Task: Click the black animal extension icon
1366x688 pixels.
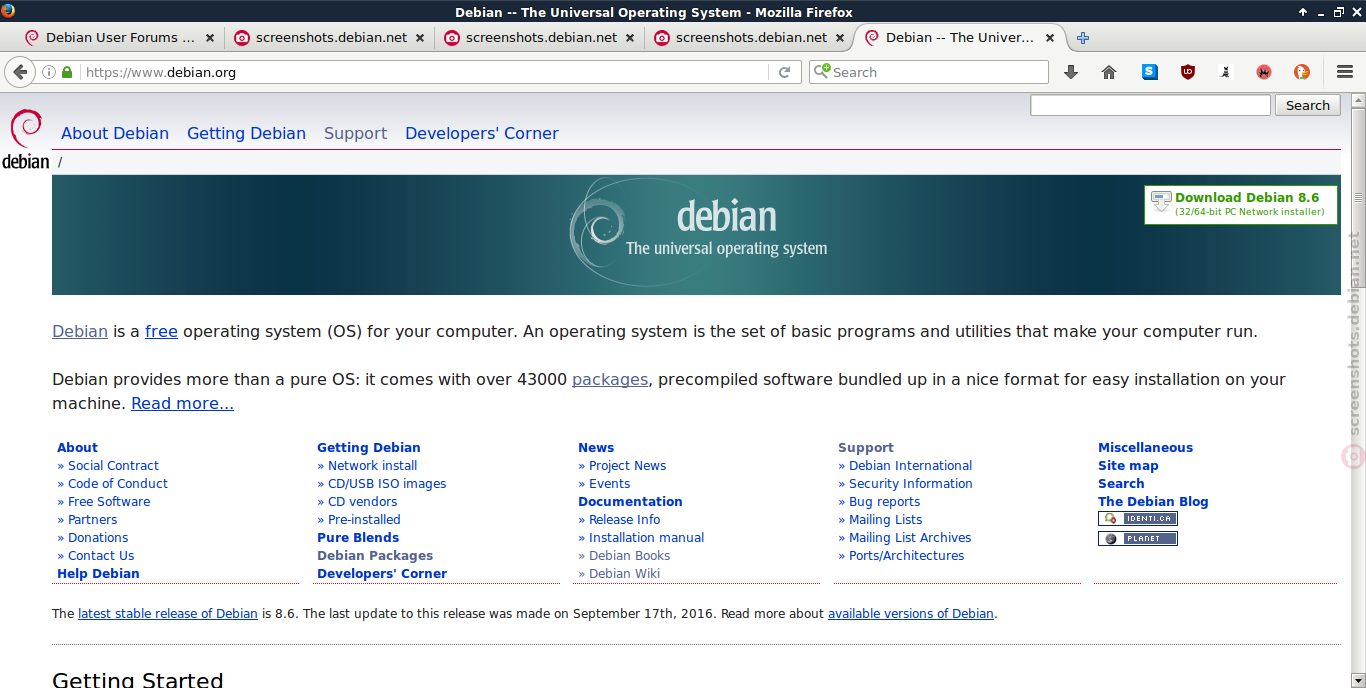Action: coord(1226,72)
